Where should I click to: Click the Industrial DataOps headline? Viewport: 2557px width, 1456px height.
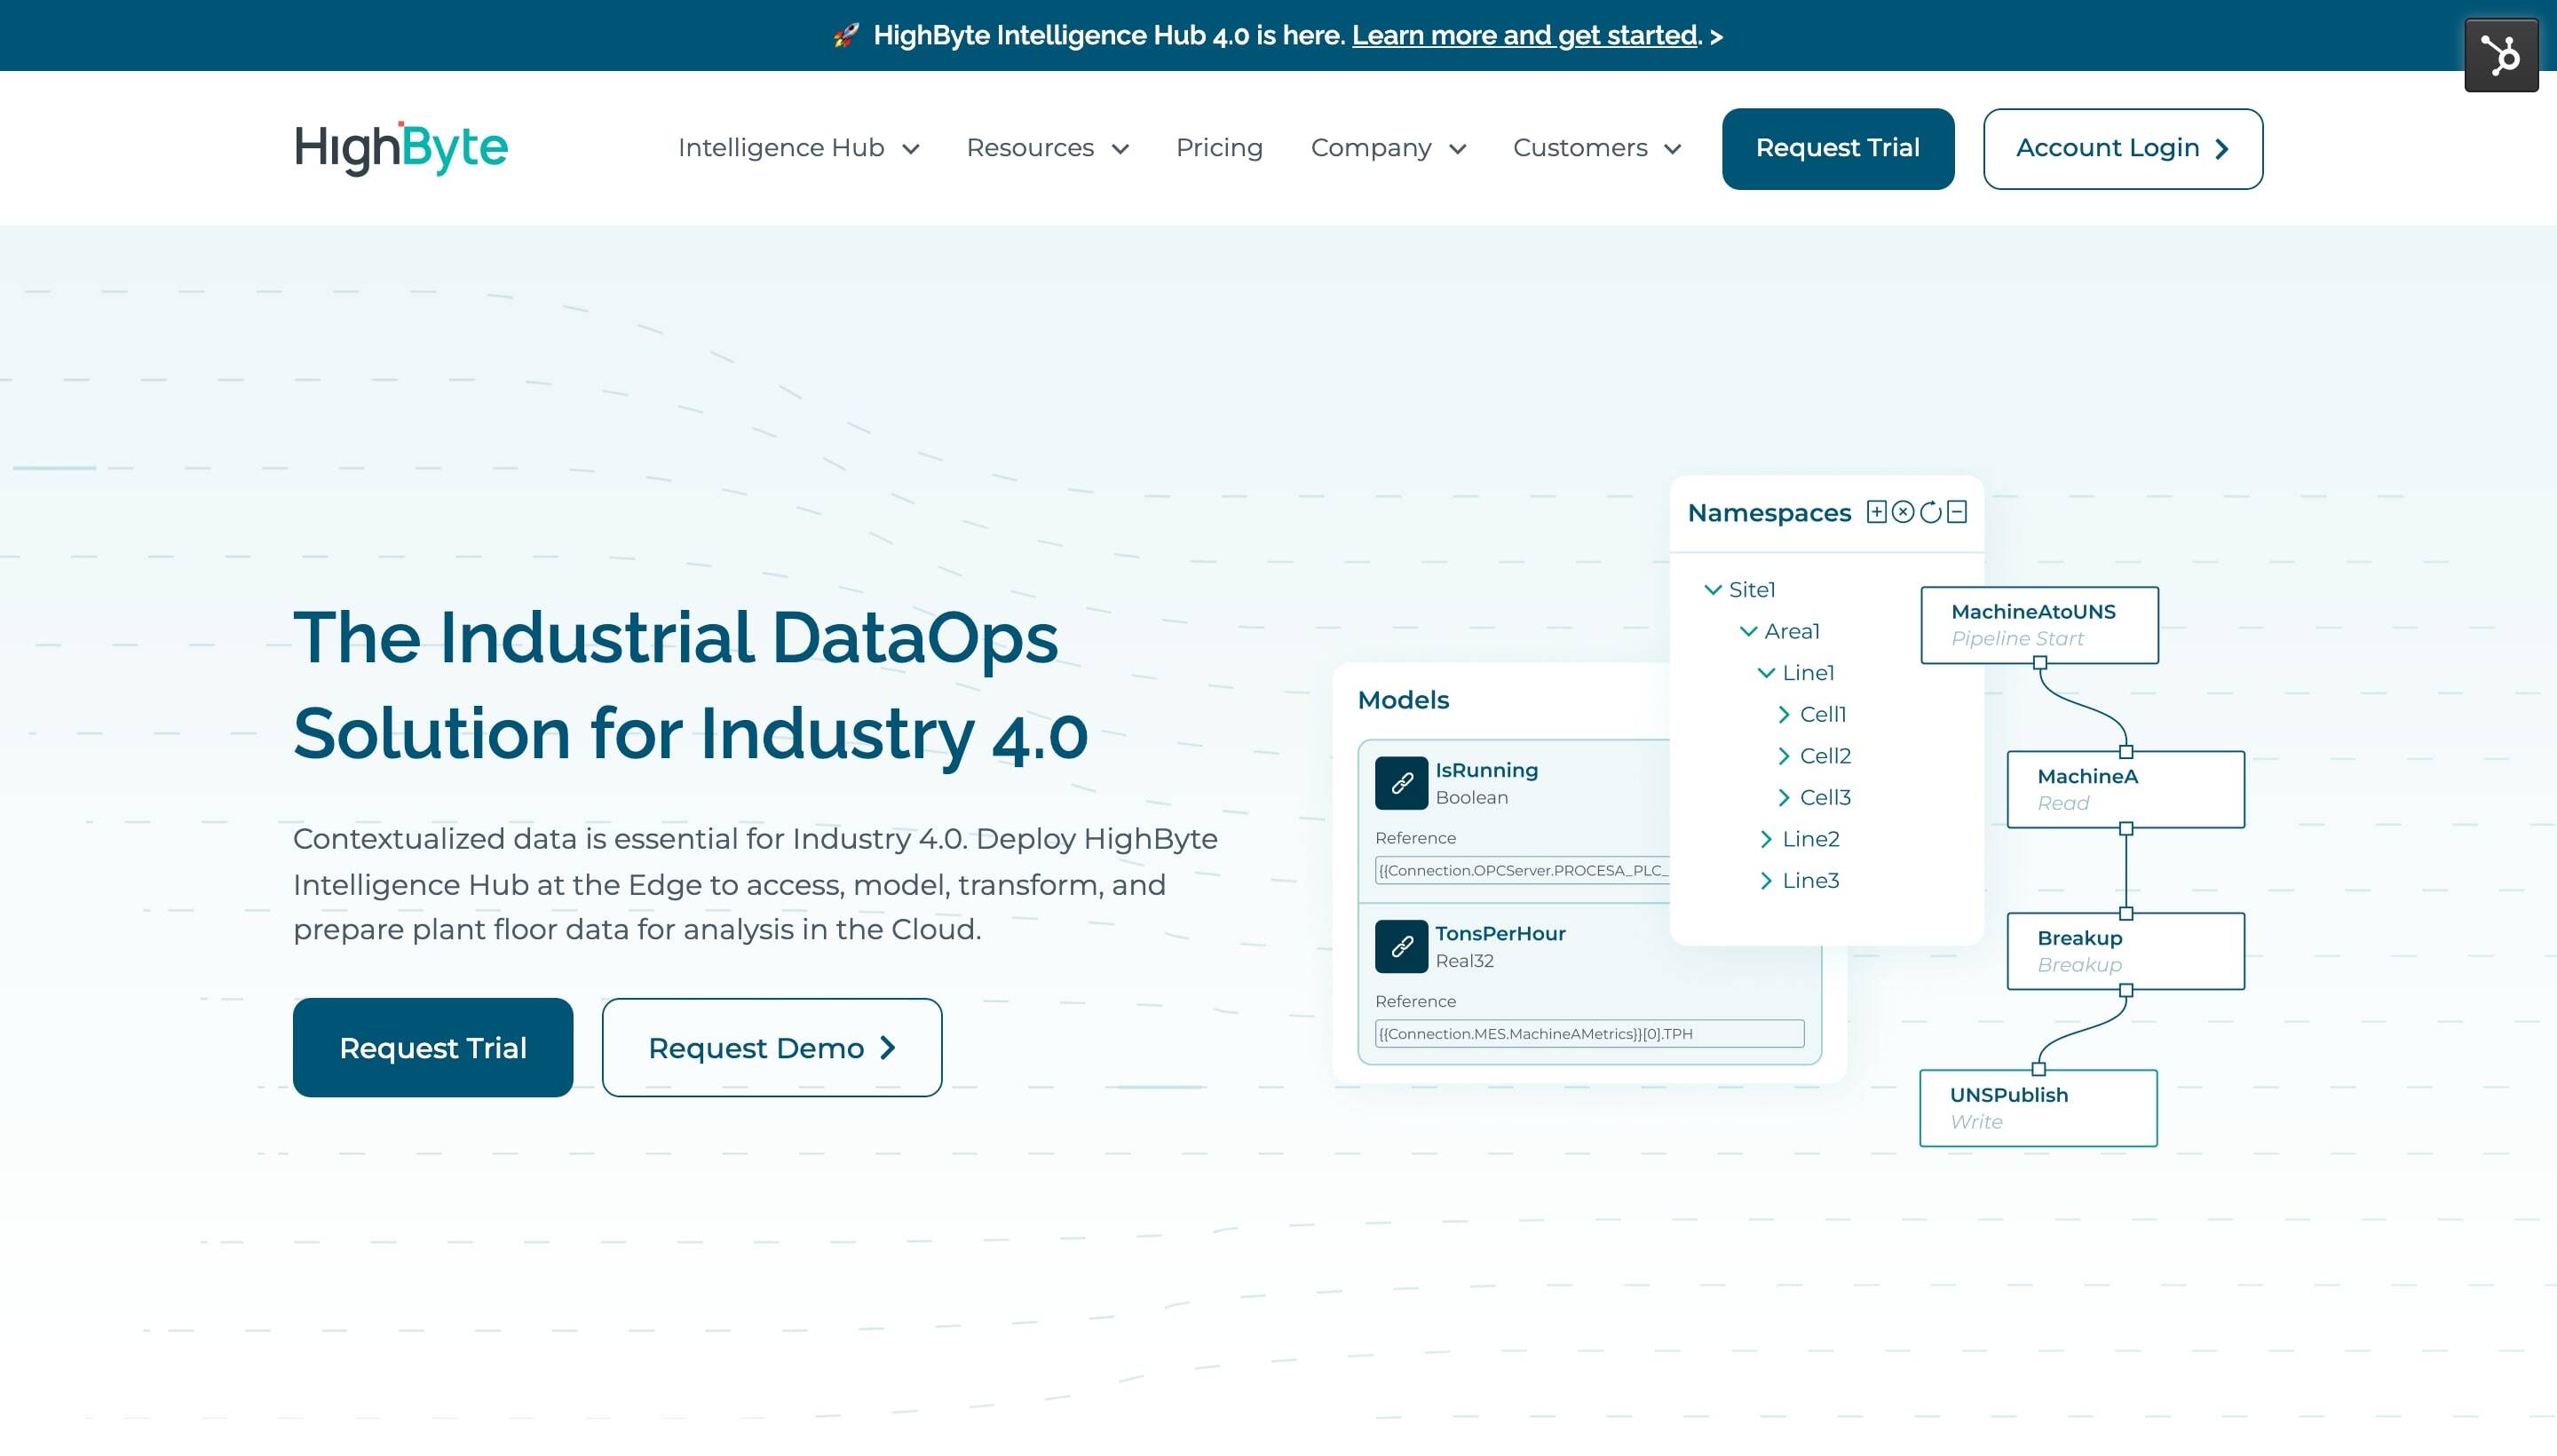point(691,686)
